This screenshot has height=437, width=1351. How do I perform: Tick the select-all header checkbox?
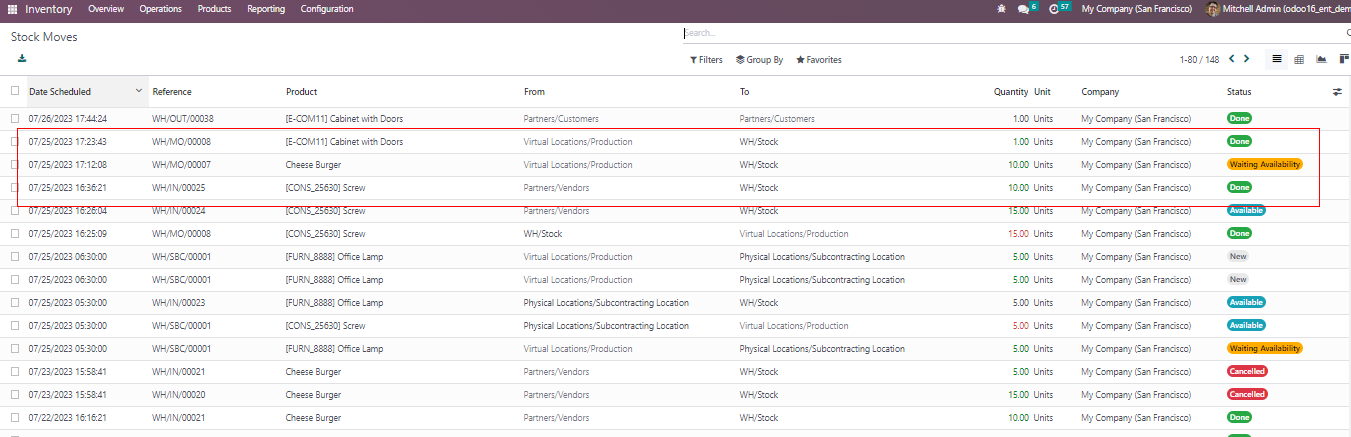14,91
